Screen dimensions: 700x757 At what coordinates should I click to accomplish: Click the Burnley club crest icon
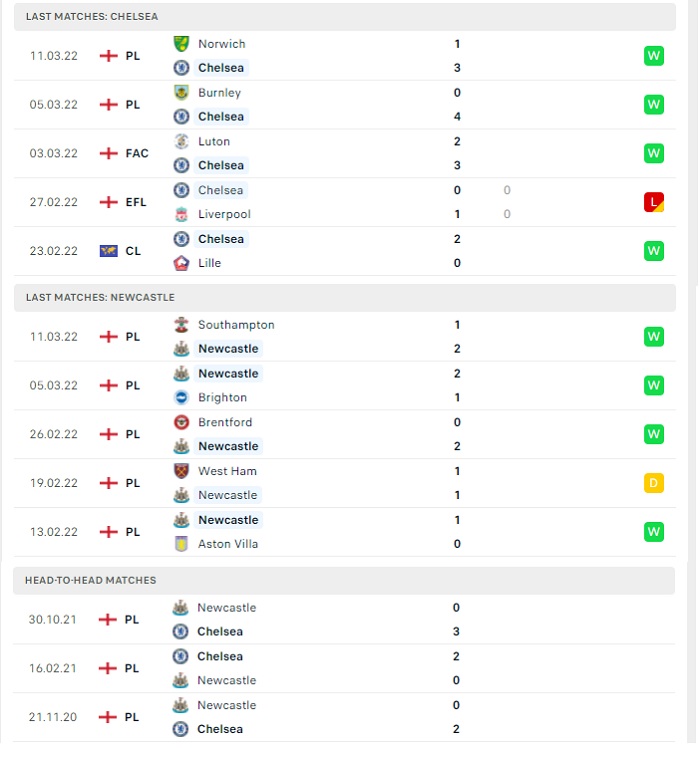tap(181, 93)
